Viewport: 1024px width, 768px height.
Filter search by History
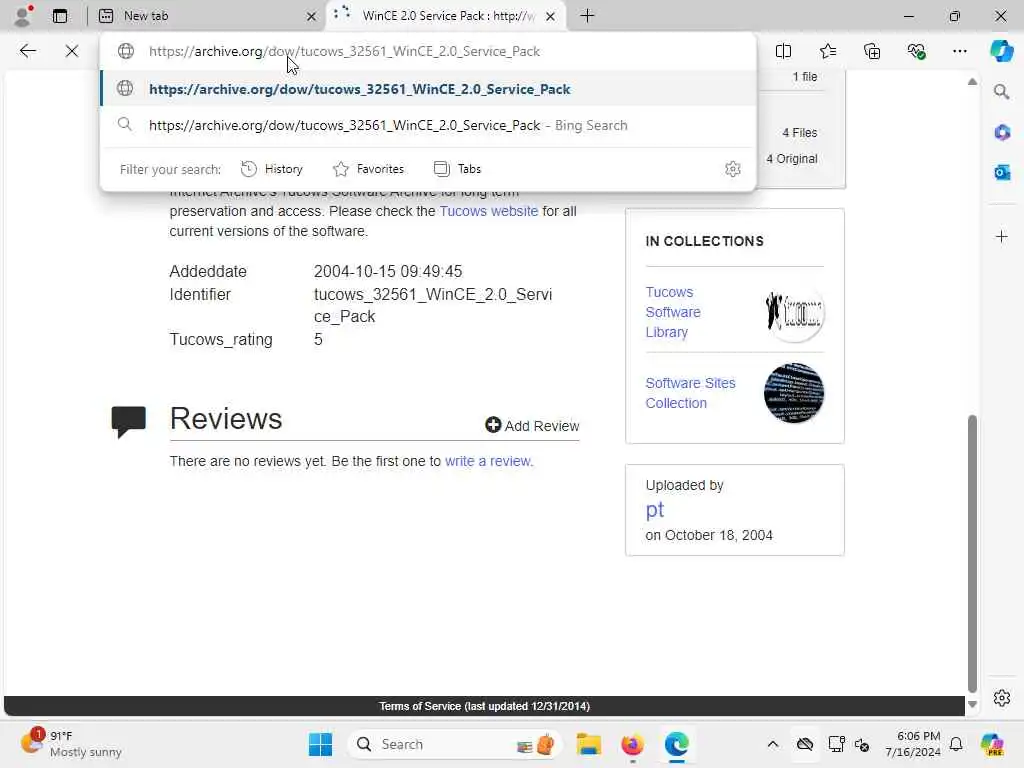[272, 169]
